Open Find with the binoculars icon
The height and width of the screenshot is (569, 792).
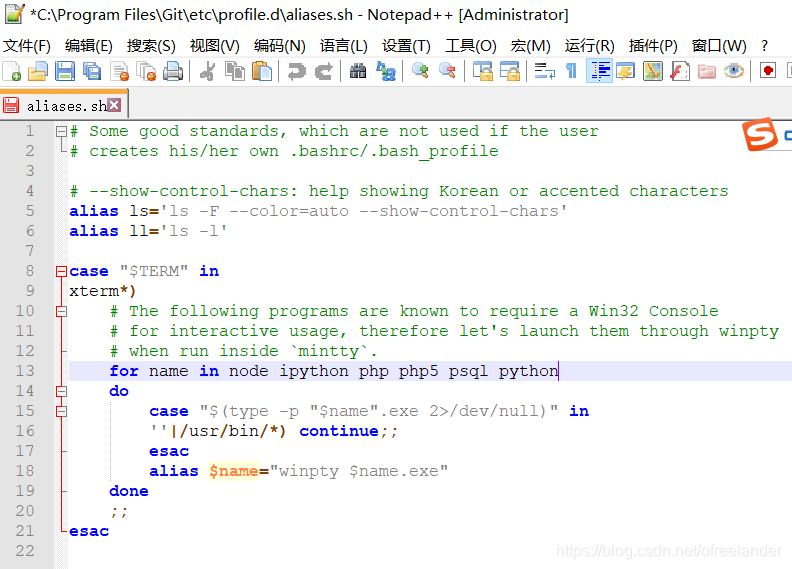(358, 71)
